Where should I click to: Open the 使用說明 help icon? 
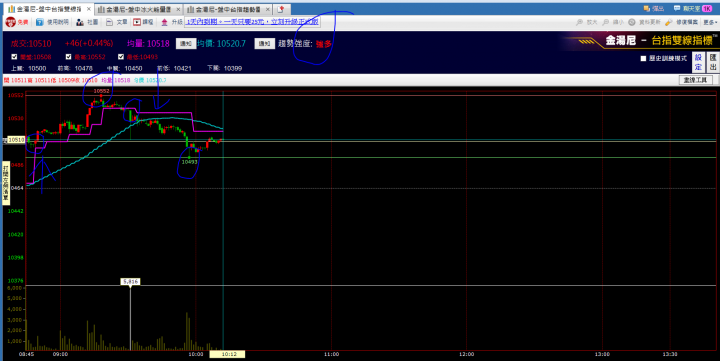point(40,22)
